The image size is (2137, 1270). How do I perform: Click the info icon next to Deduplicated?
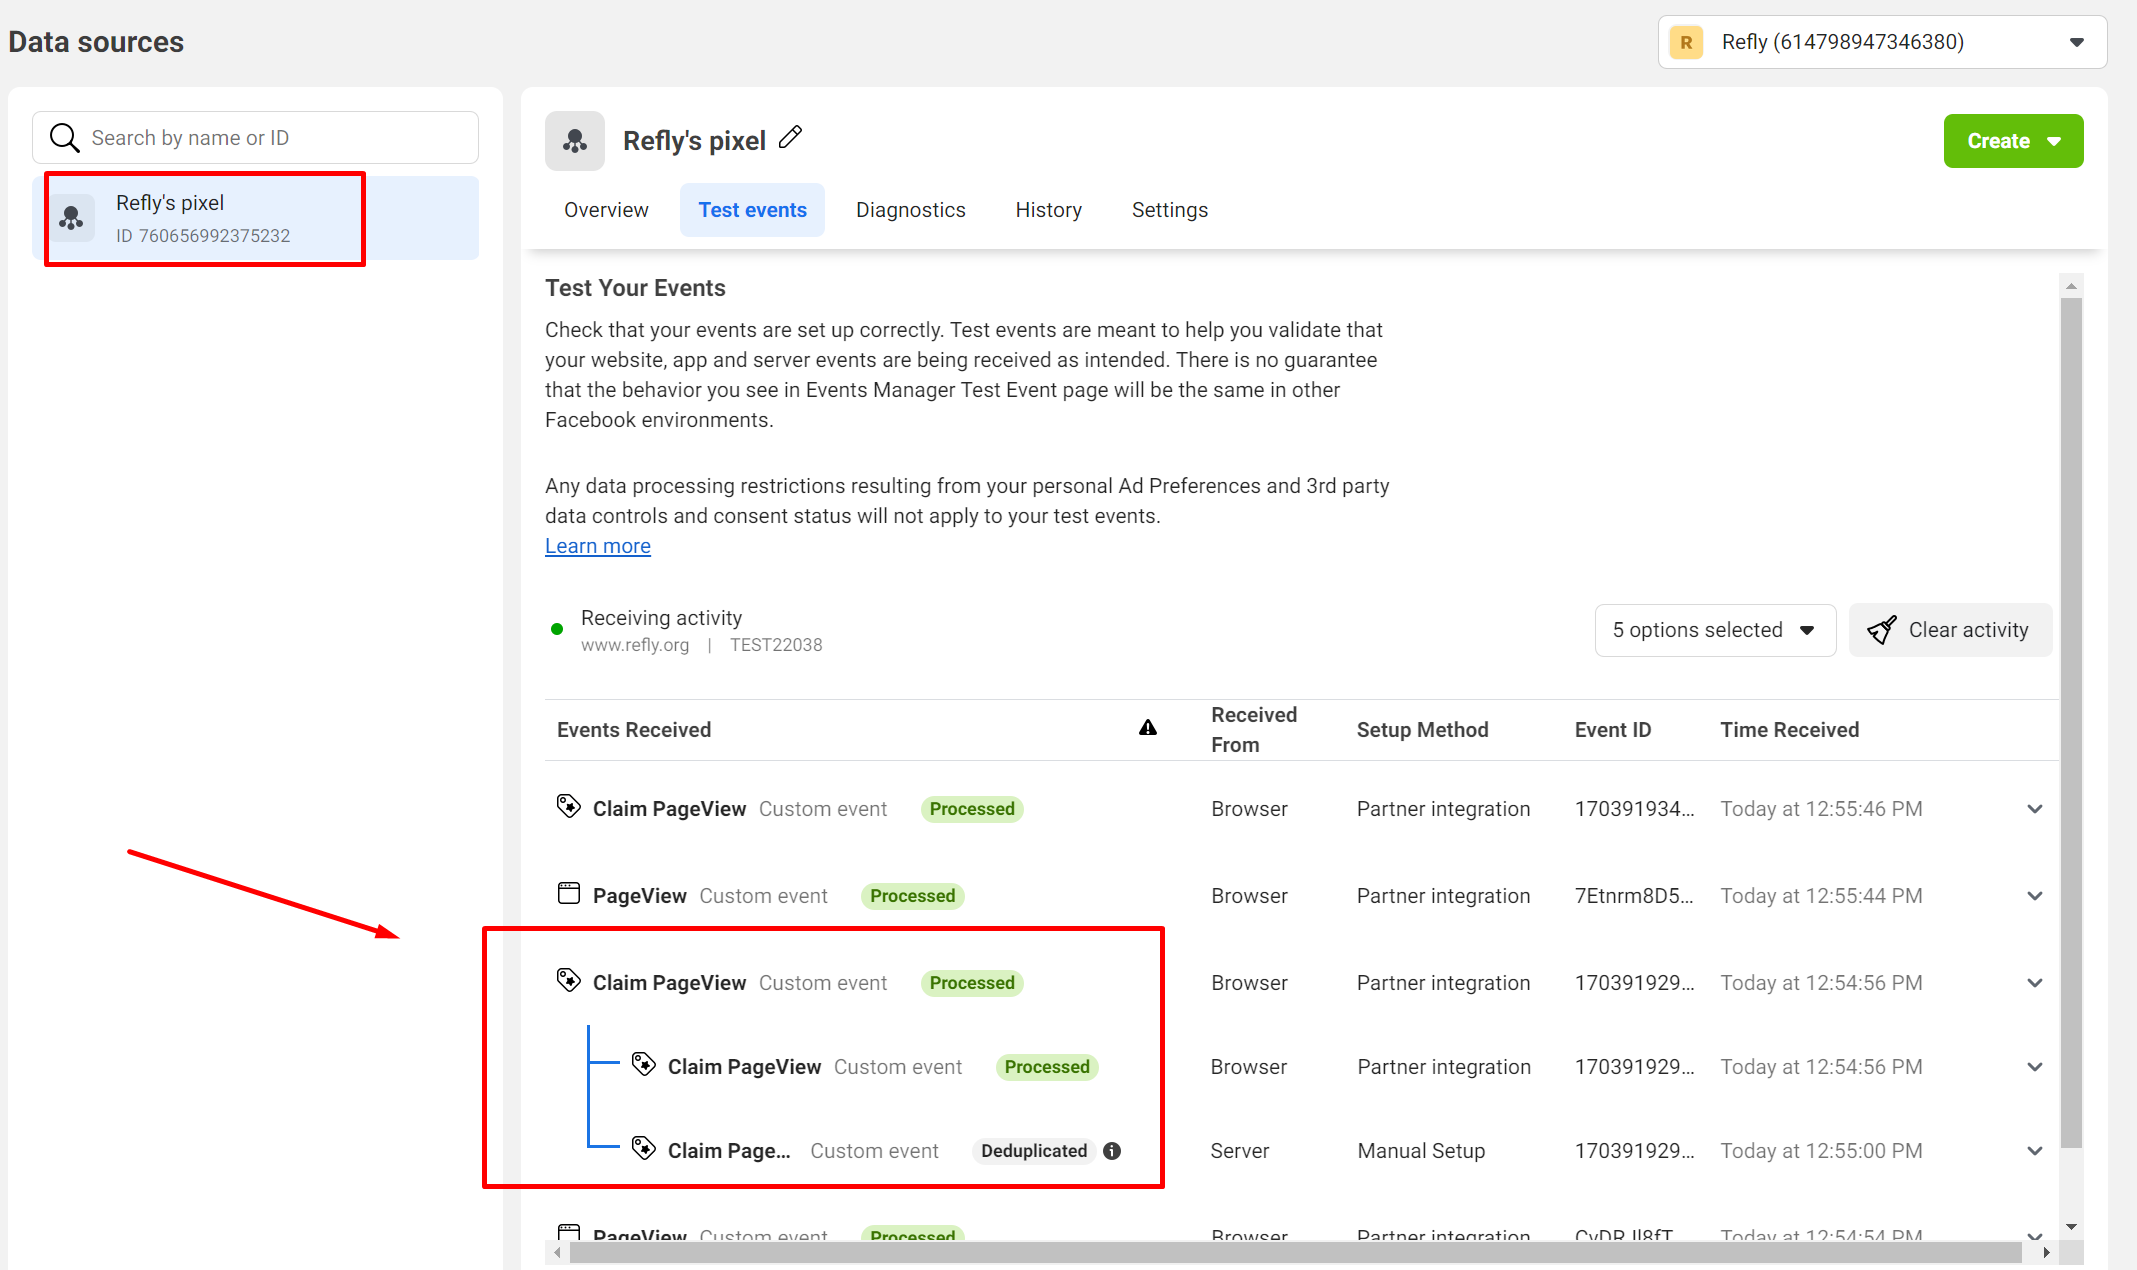click(x=1112, y=1151)
